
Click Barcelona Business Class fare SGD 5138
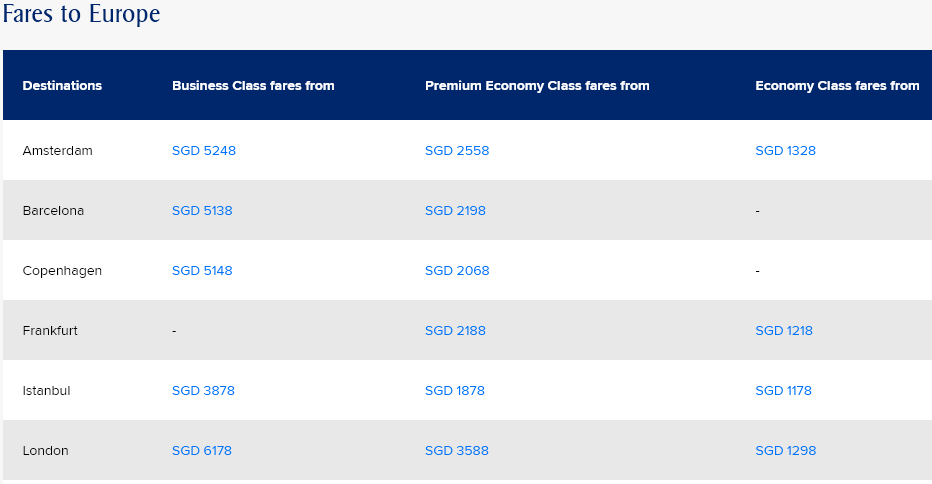tap(202, 211)
